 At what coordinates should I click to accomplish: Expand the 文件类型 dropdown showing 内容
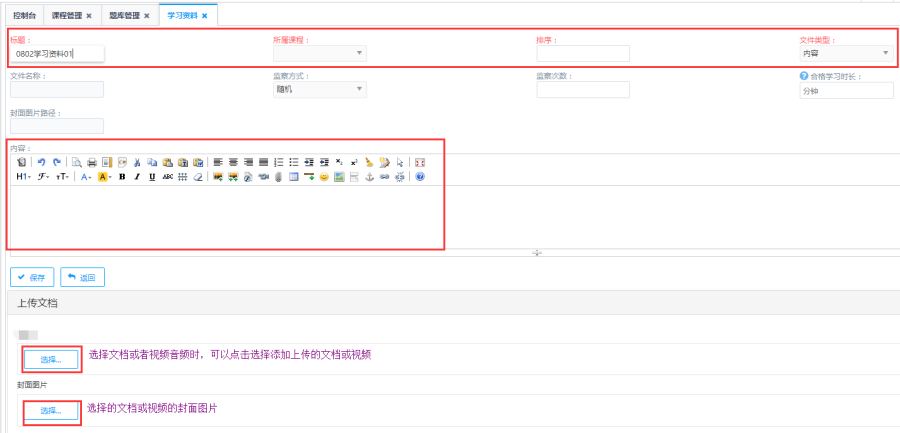[845, 54]
